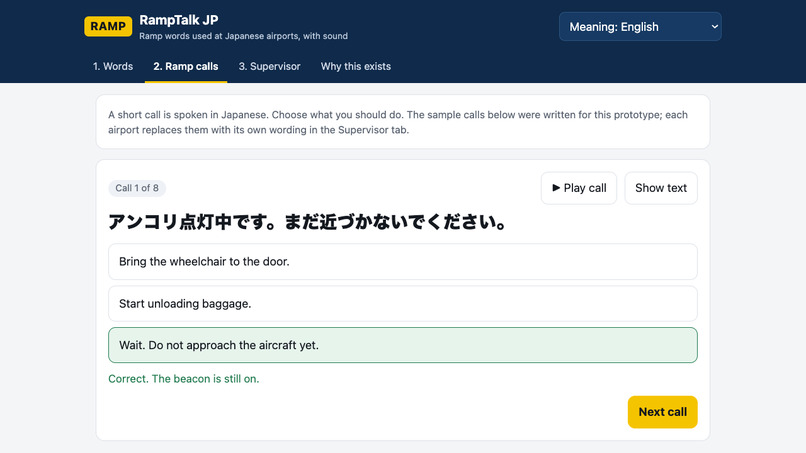Click the yellow RAMP logo badge
The height and width of the screenshot is (453, 806).
[108, 26]
